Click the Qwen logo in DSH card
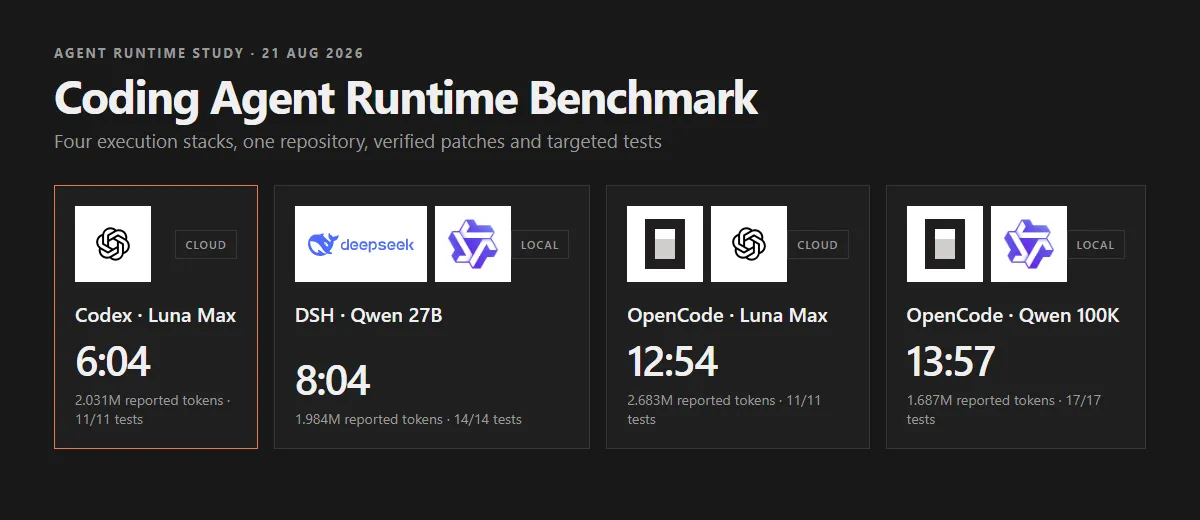1200x520 pixels. click(473, 244)
